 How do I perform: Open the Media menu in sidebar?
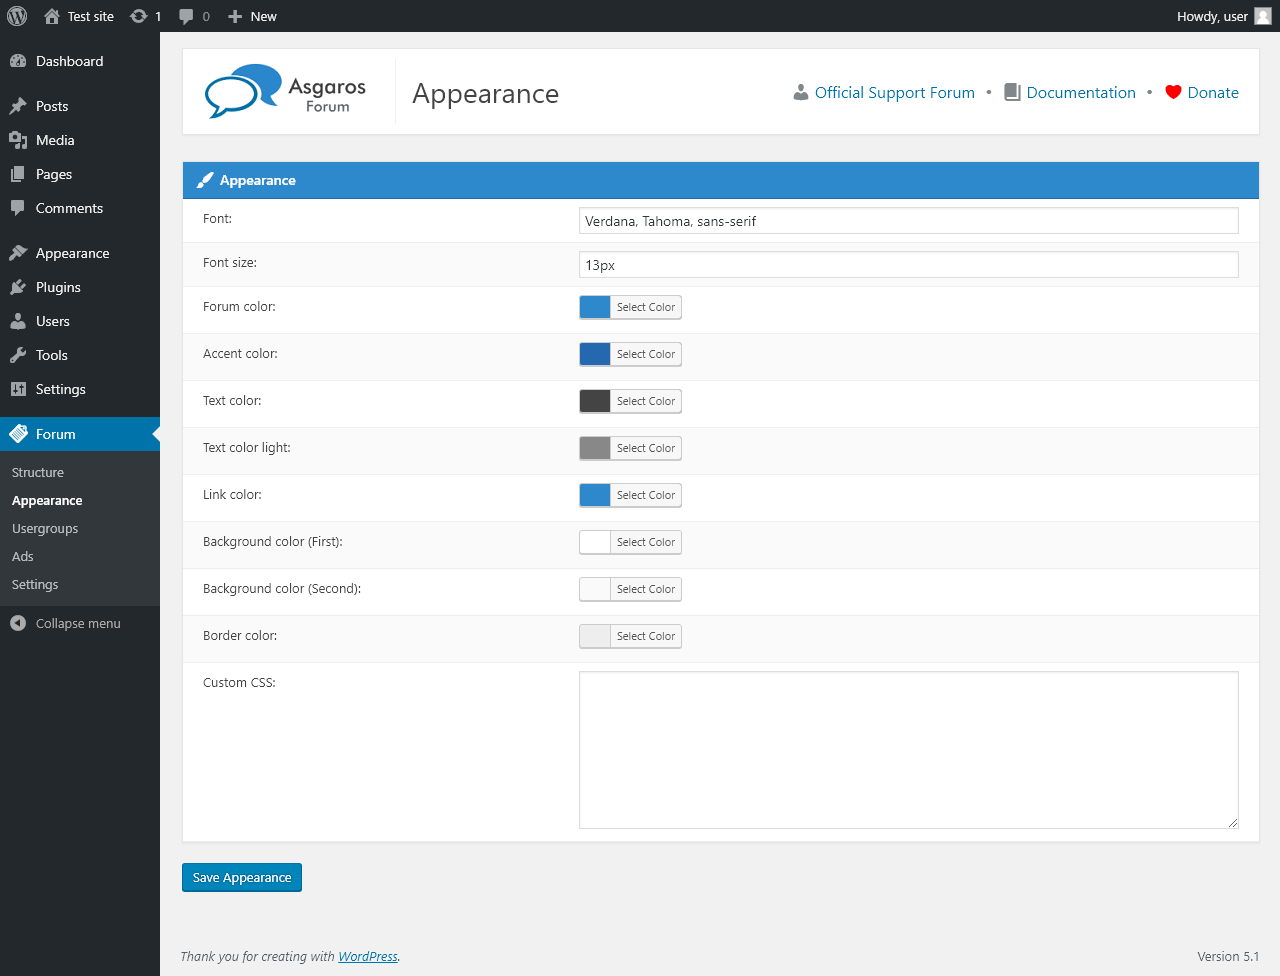[55, 140]
